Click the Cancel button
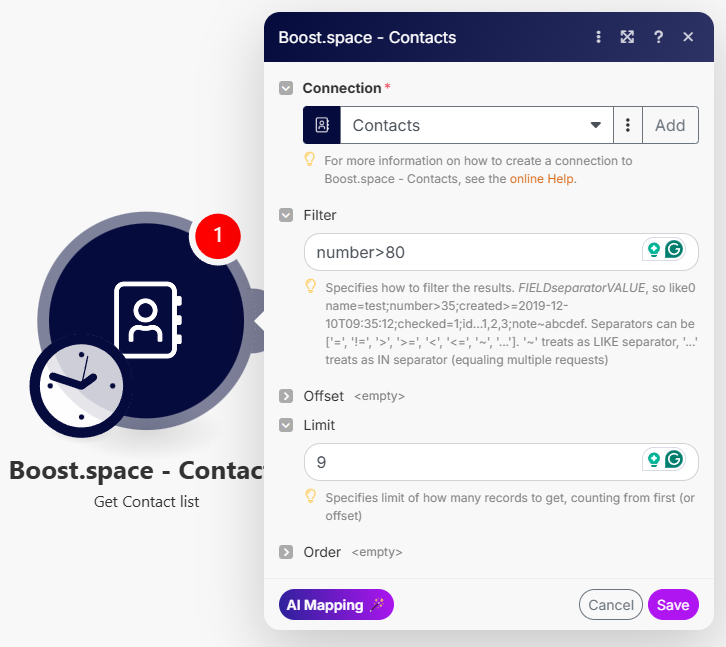The height and width of the screenshot is (647, 726). point(610,605)
